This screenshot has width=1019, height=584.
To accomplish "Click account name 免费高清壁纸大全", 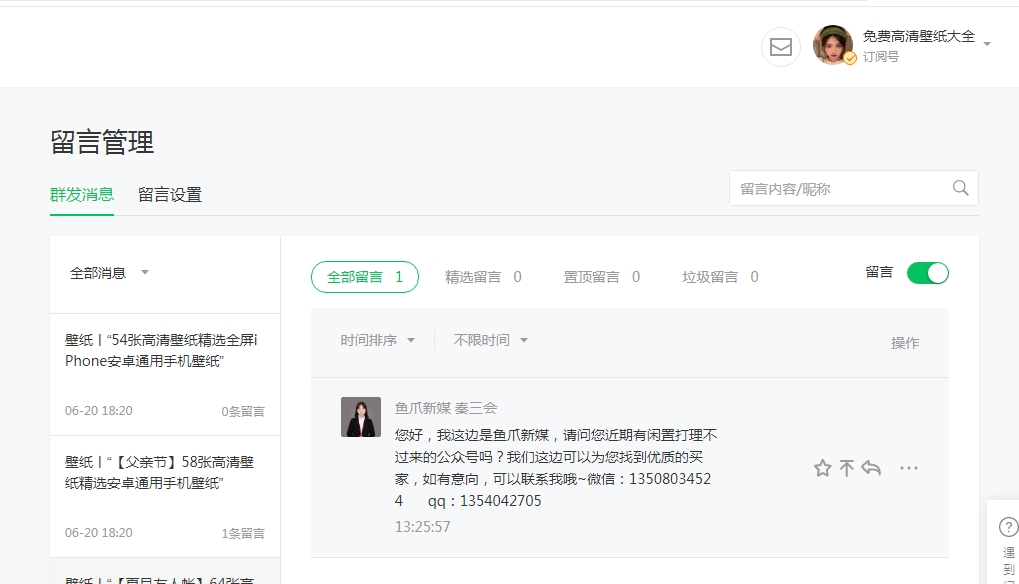I will pyautogui.click(x=918, y=36).
